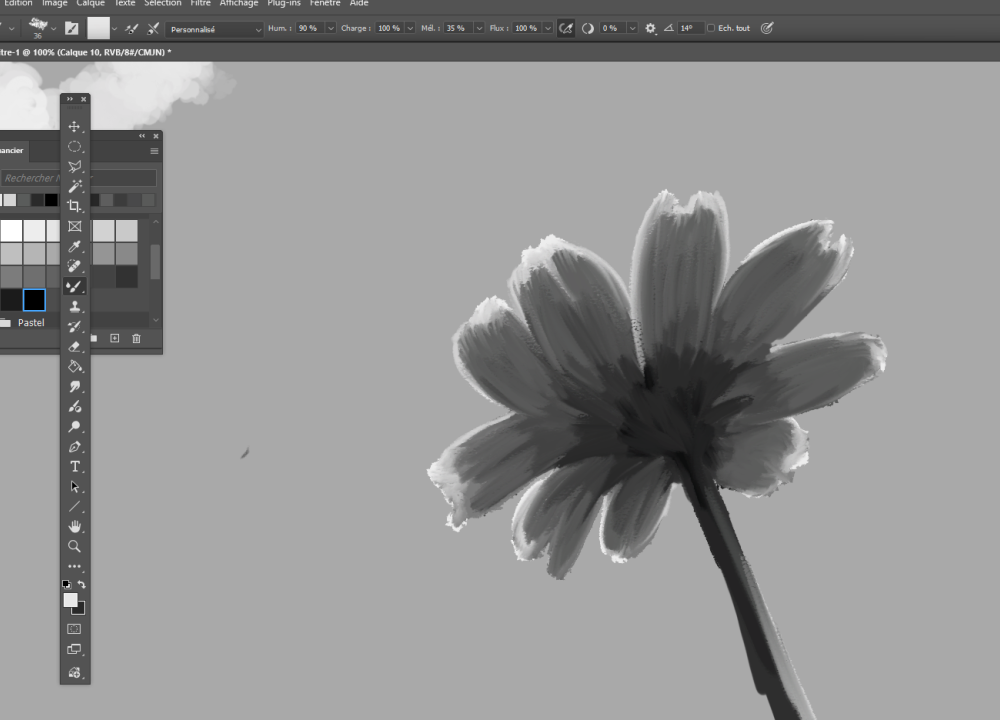Open the Personnalisé blending combination dropdown
The height and width of the screenshot is (720, 1000).
(214, 29)
